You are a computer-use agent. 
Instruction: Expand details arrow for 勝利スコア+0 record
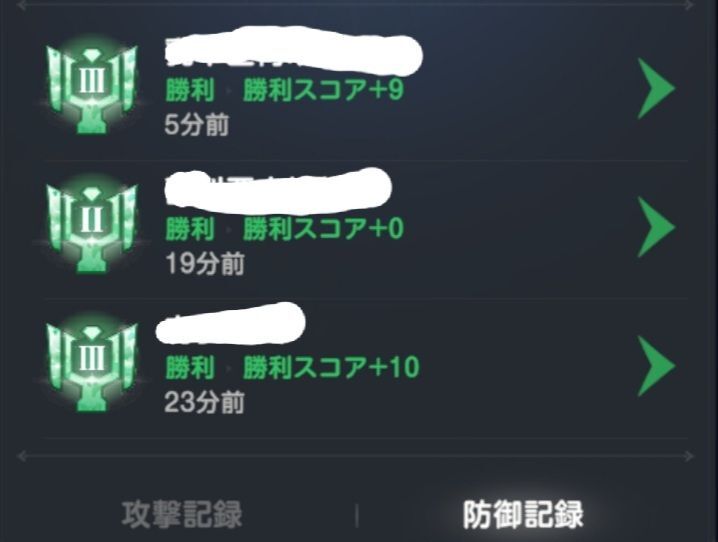656,227
